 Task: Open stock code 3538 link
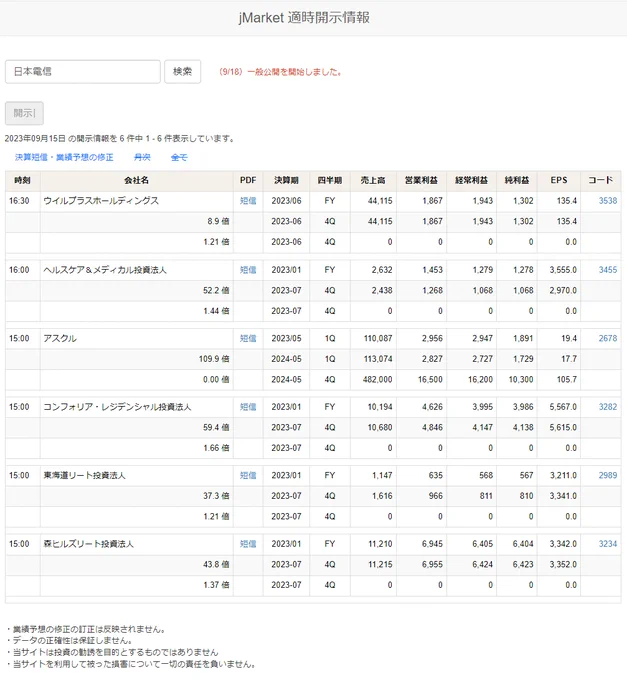[608, 201]
